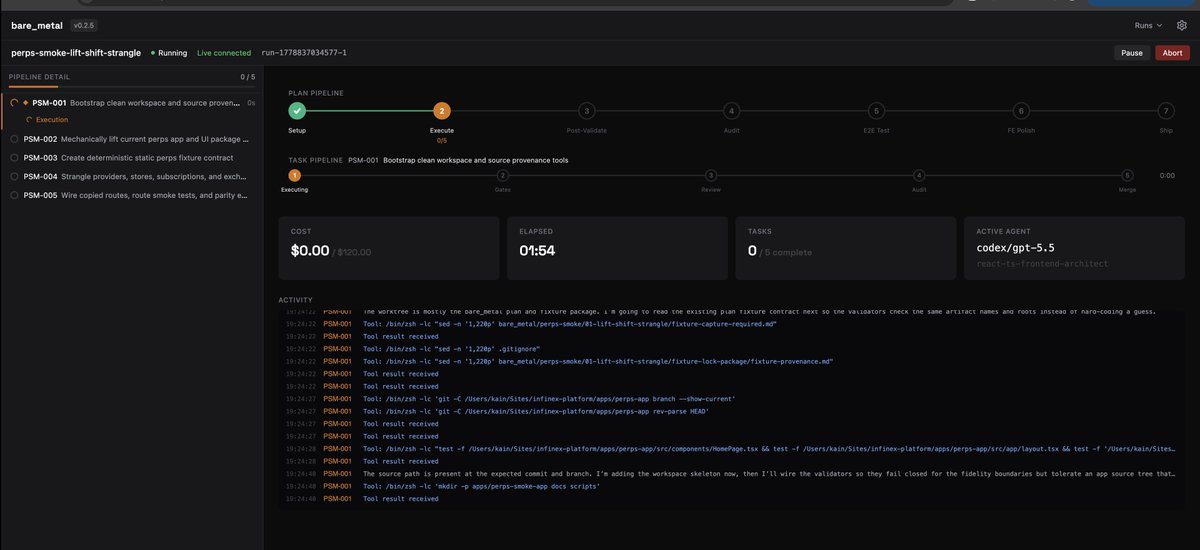Select plan step 5 E2E Test circle
Viewport: 1200px width, 550px height.
tap(876, 111)
